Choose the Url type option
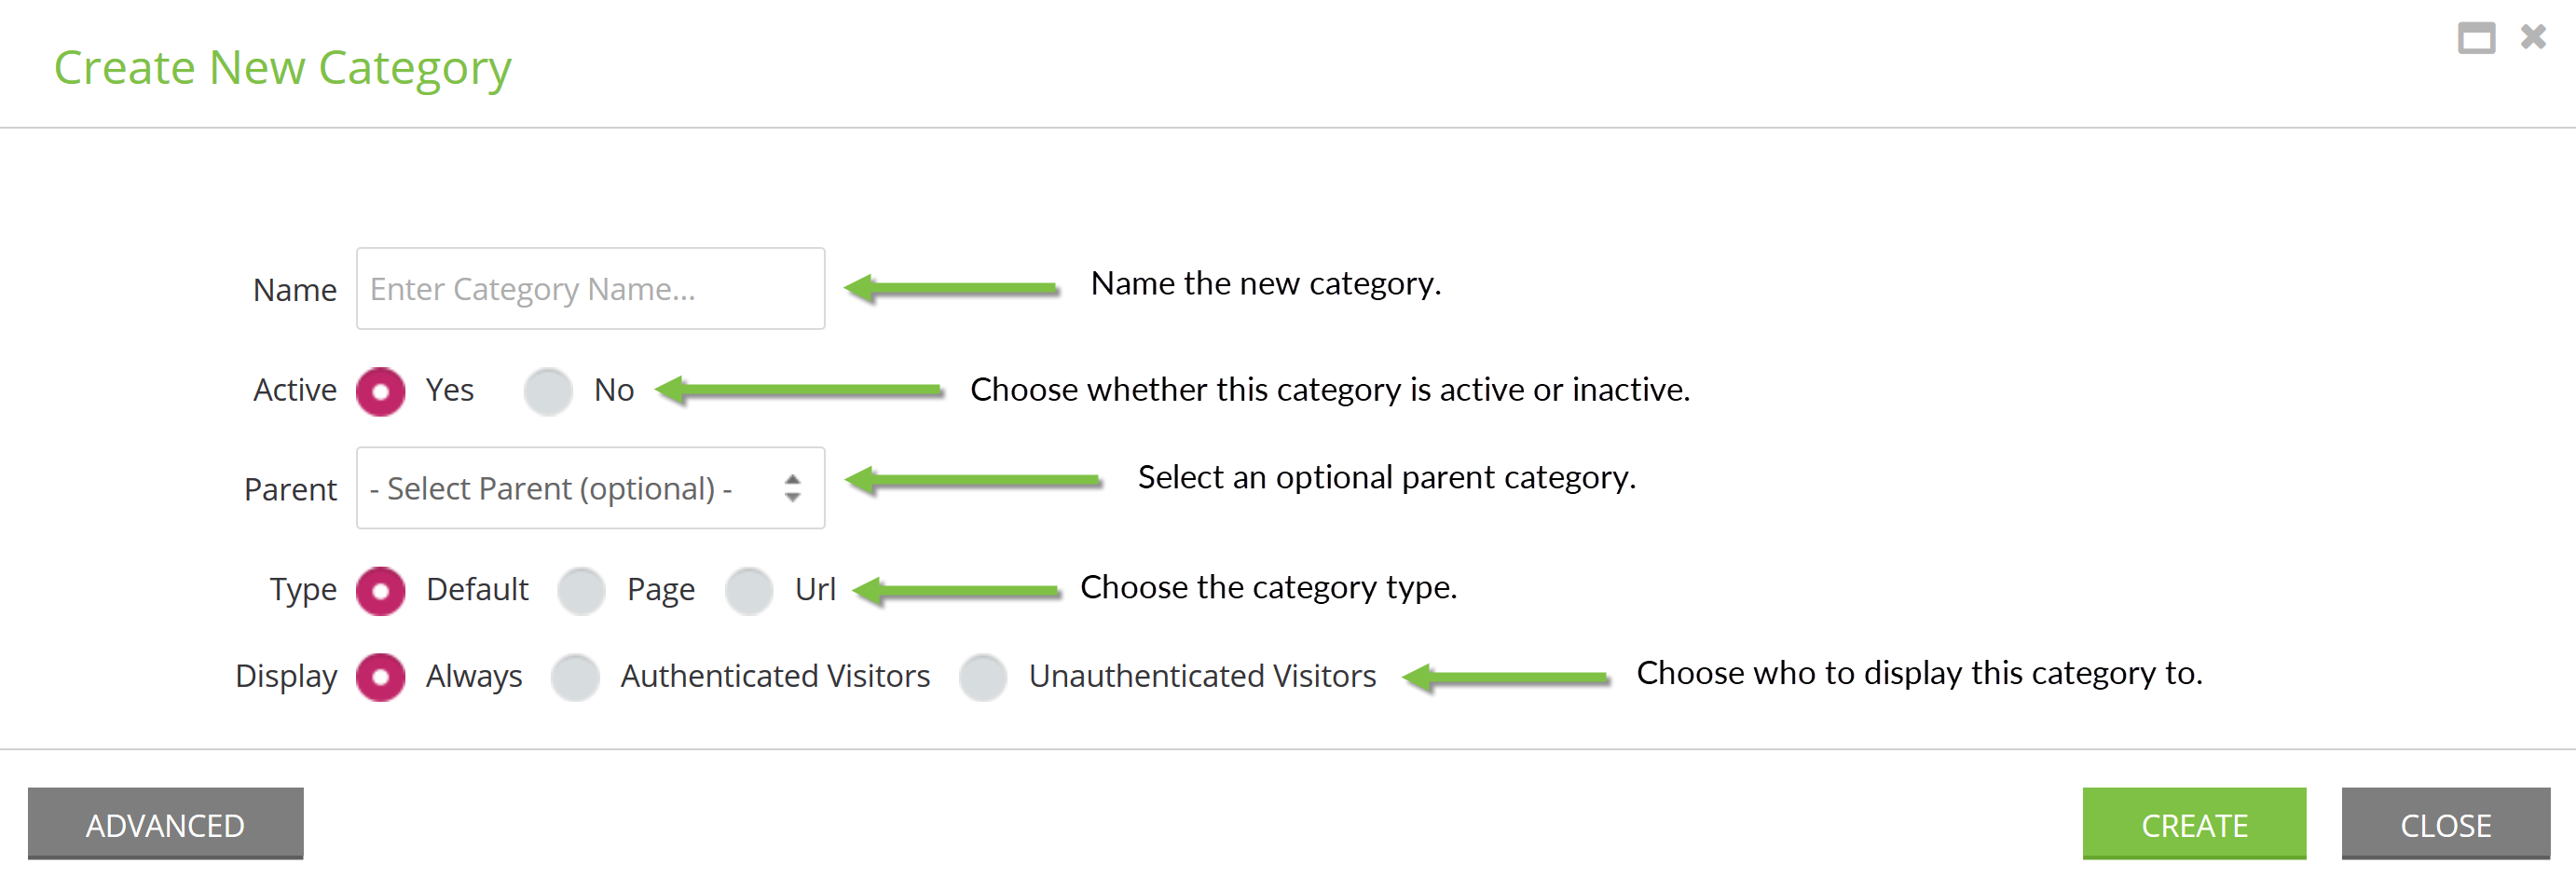Image resolution: width=2576 pixels, height=891 pixels. [x=750, y=591]
